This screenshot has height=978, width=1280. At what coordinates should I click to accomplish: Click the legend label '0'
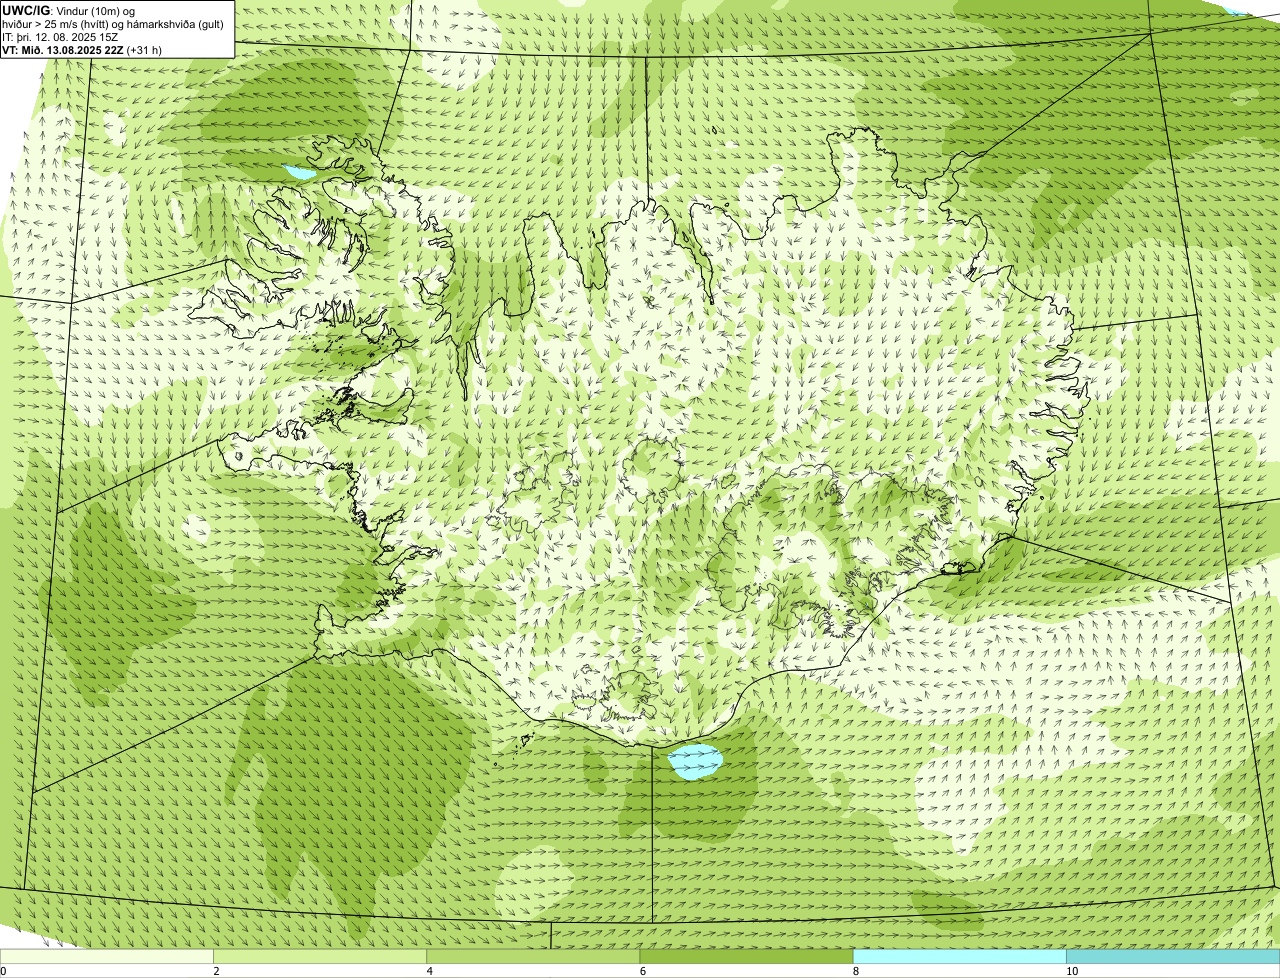pos(4,971)
